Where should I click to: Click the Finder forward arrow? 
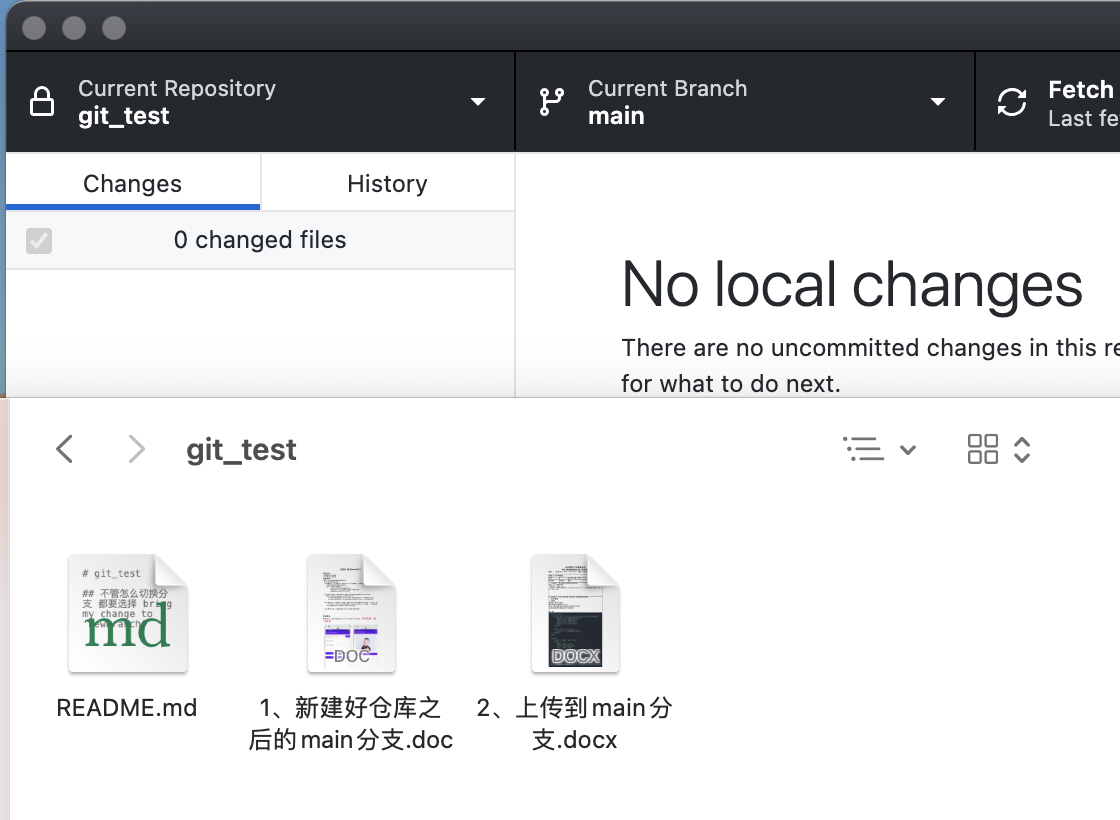coord(137,449)
